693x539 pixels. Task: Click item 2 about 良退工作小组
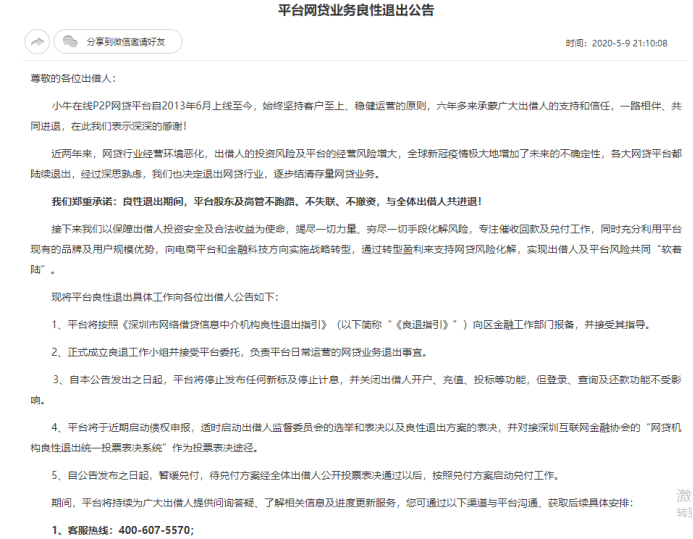(240, 352)
